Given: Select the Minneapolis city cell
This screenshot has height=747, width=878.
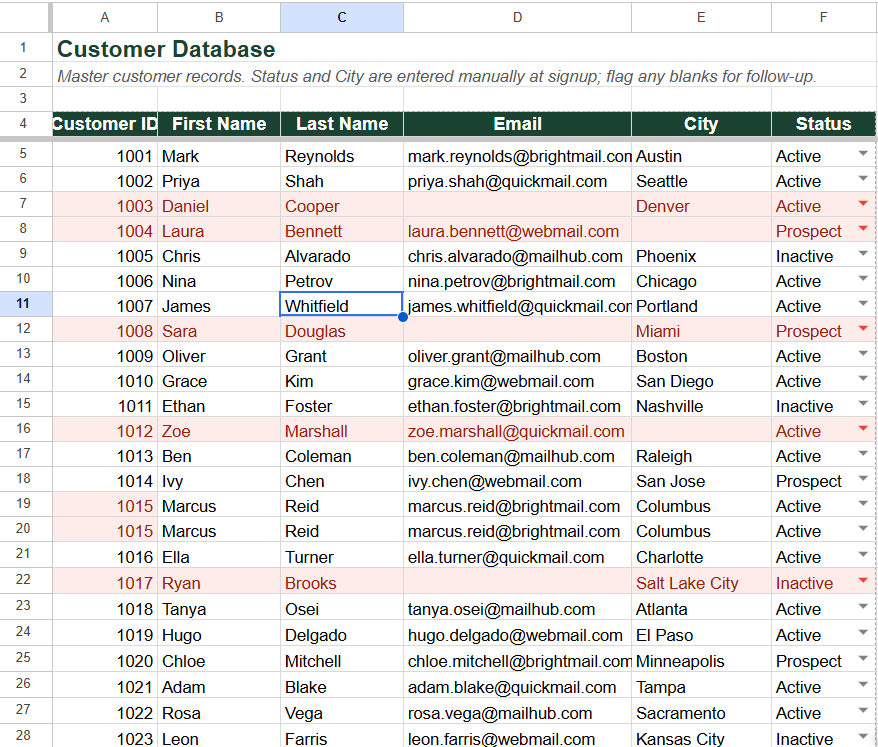Looking at the screenshot, I should (x=701, y=661).
